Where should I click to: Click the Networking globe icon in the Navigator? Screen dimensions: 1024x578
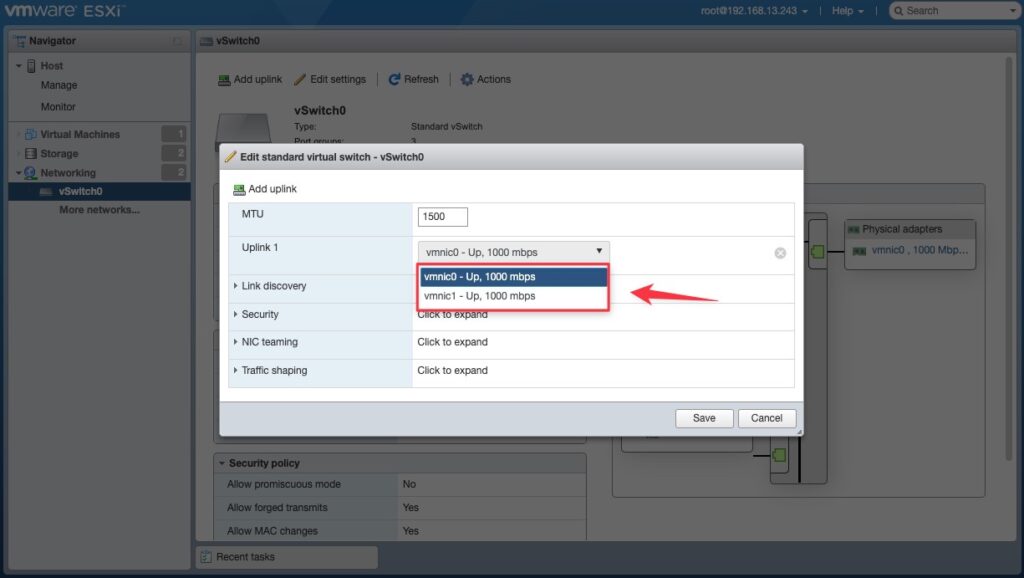tap(30, 173)
